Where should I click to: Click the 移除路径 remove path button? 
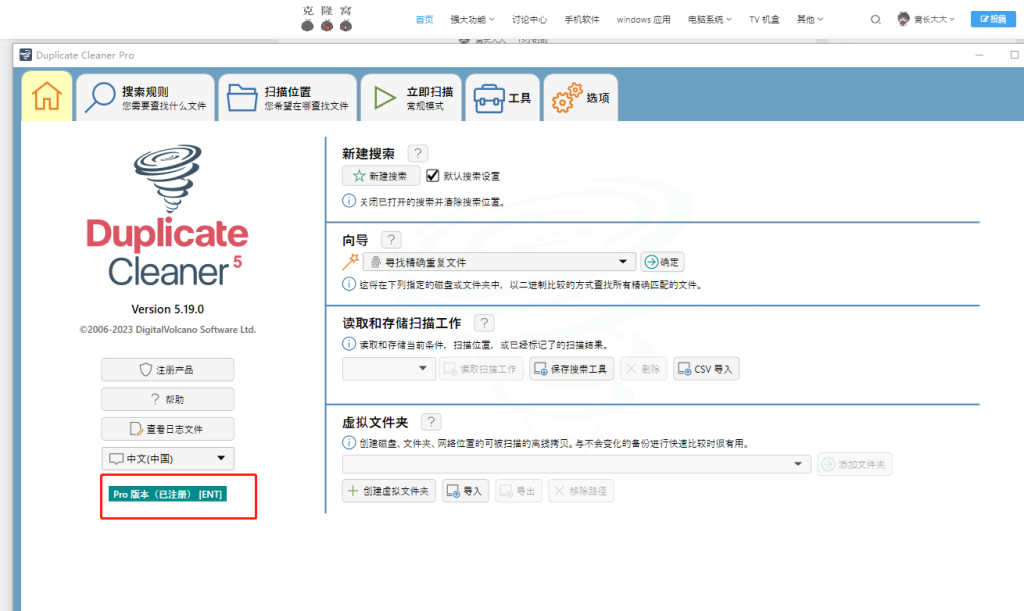tap(581, 491)
